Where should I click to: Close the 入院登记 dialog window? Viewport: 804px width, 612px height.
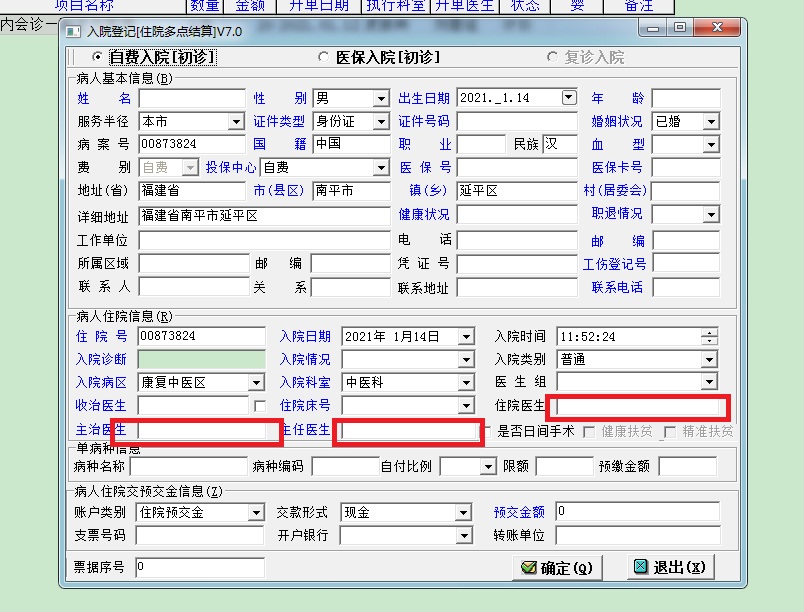tap(717, 27)
